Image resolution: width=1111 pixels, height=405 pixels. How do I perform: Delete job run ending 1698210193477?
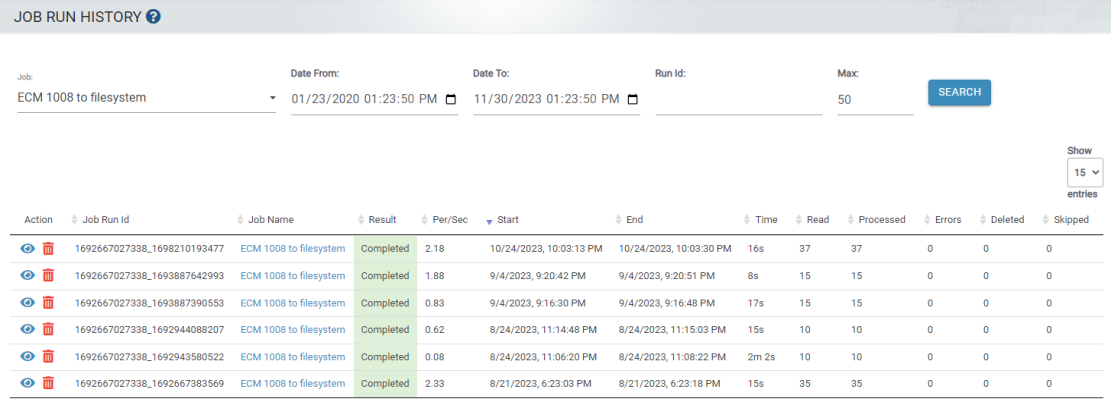click(48, 248)
